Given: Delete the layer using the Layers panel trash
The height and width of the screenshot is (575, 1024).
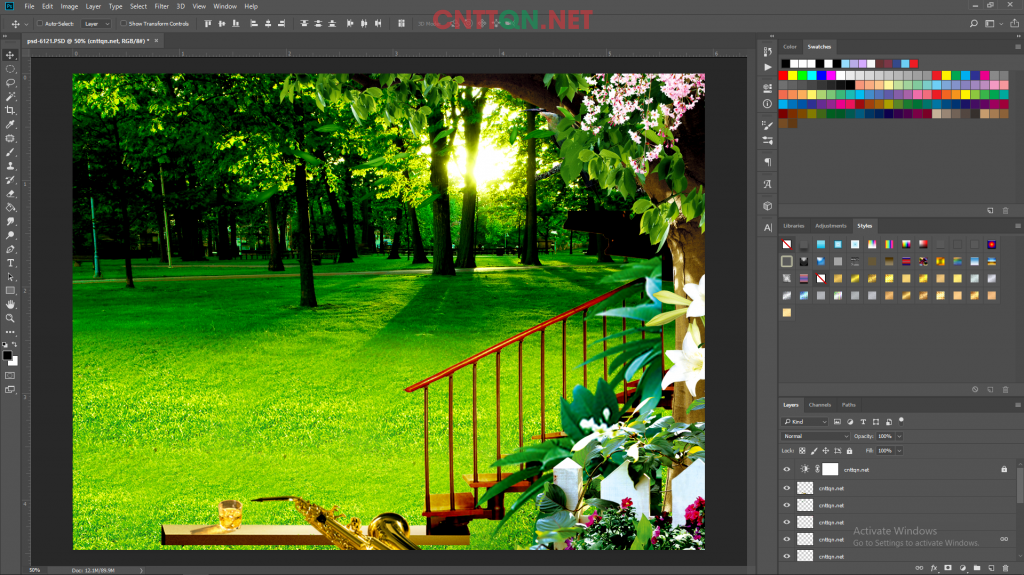Looking at the screenshot, I should [1006, 568].
